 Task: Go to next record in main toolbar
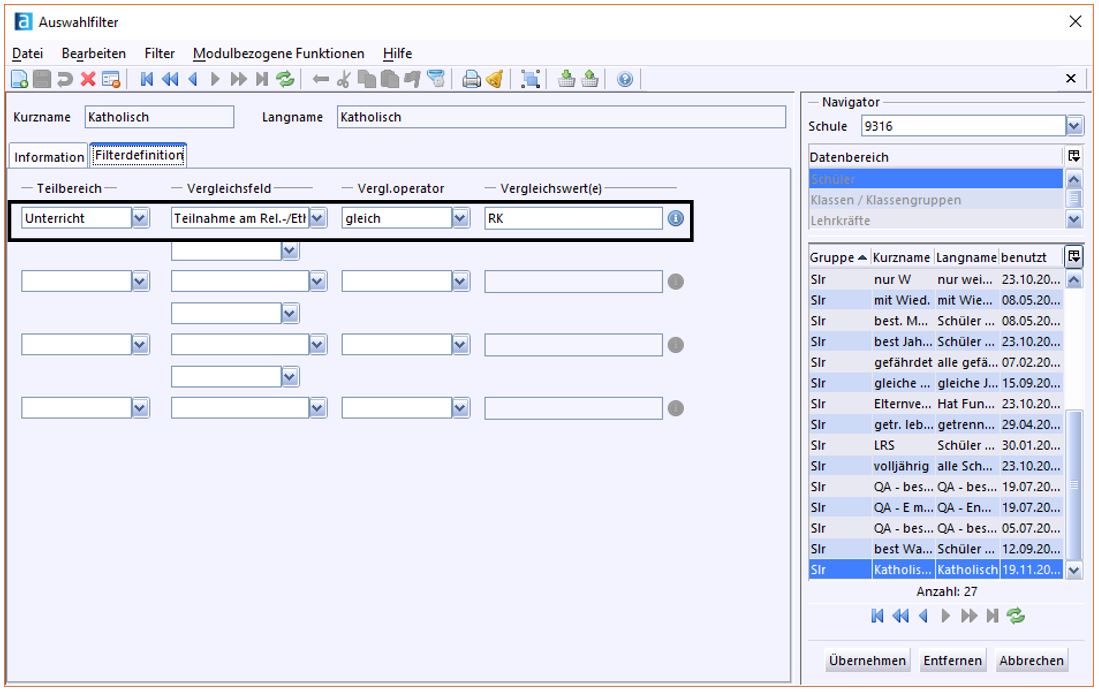click(215, 79)
